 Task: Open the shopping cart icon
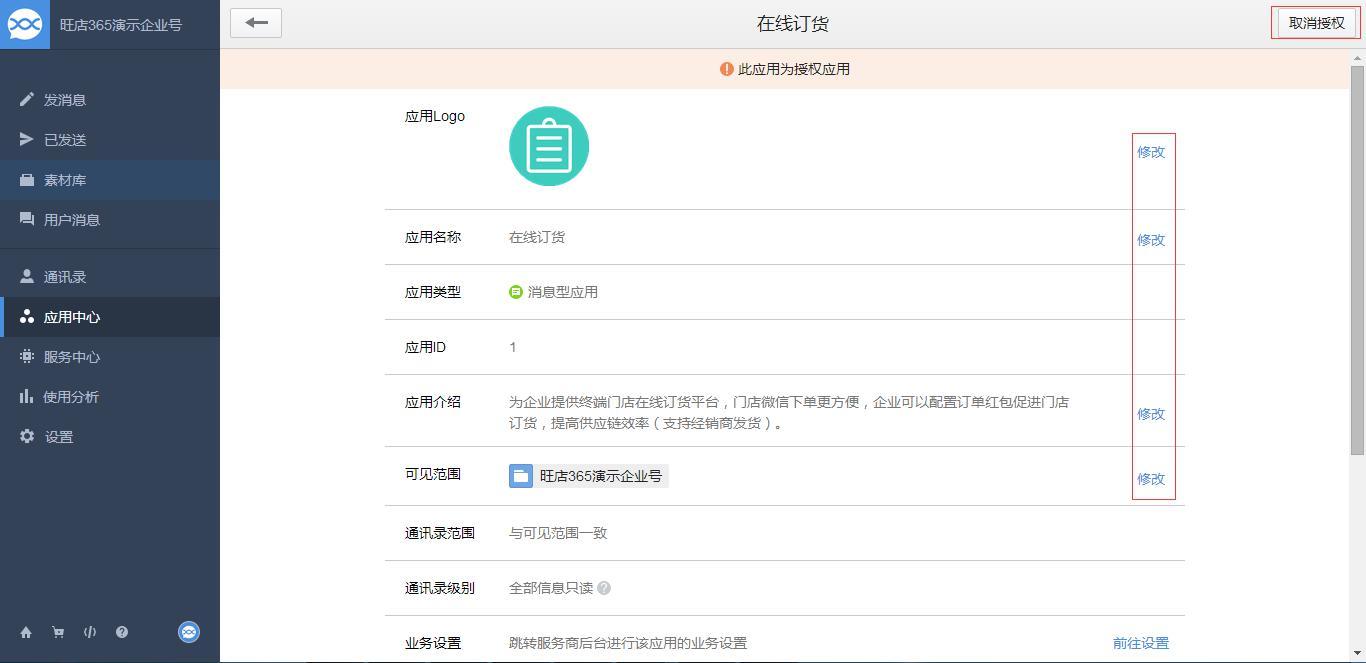[58, 632]
